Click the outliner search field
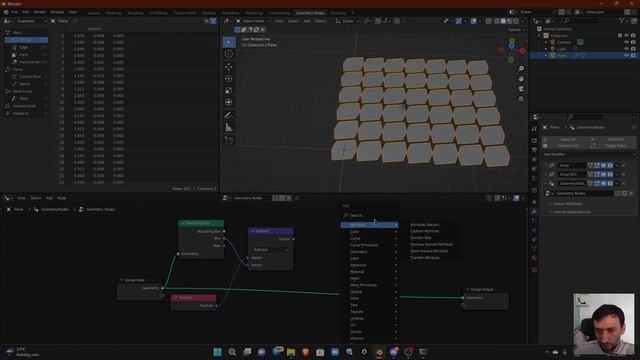Screen dimensions: 640x360 coord(580,21)
